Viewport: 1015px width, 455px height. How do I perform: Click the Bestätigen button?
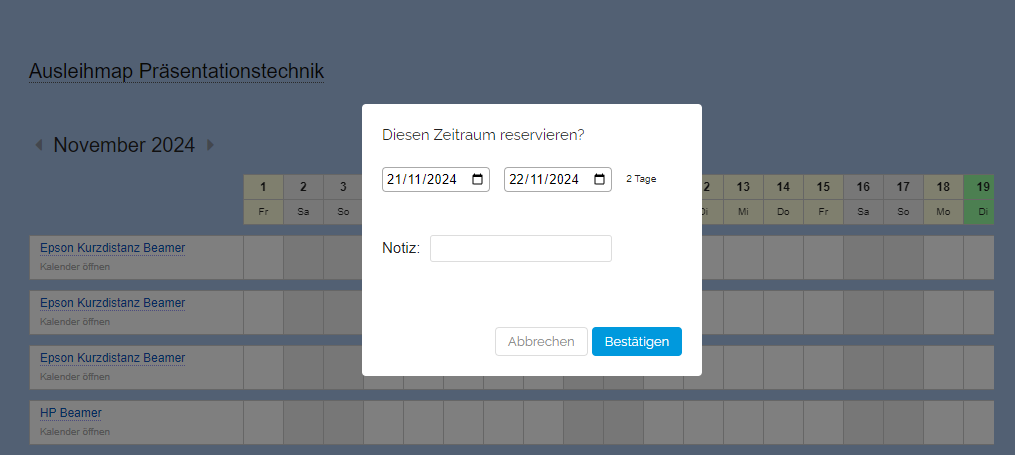637,342
